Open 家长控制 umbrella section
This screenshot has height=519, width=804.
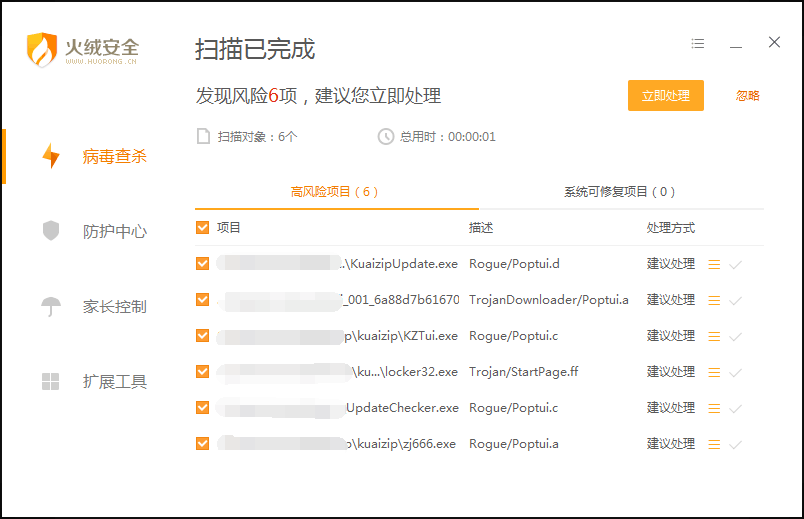[51, 306]
